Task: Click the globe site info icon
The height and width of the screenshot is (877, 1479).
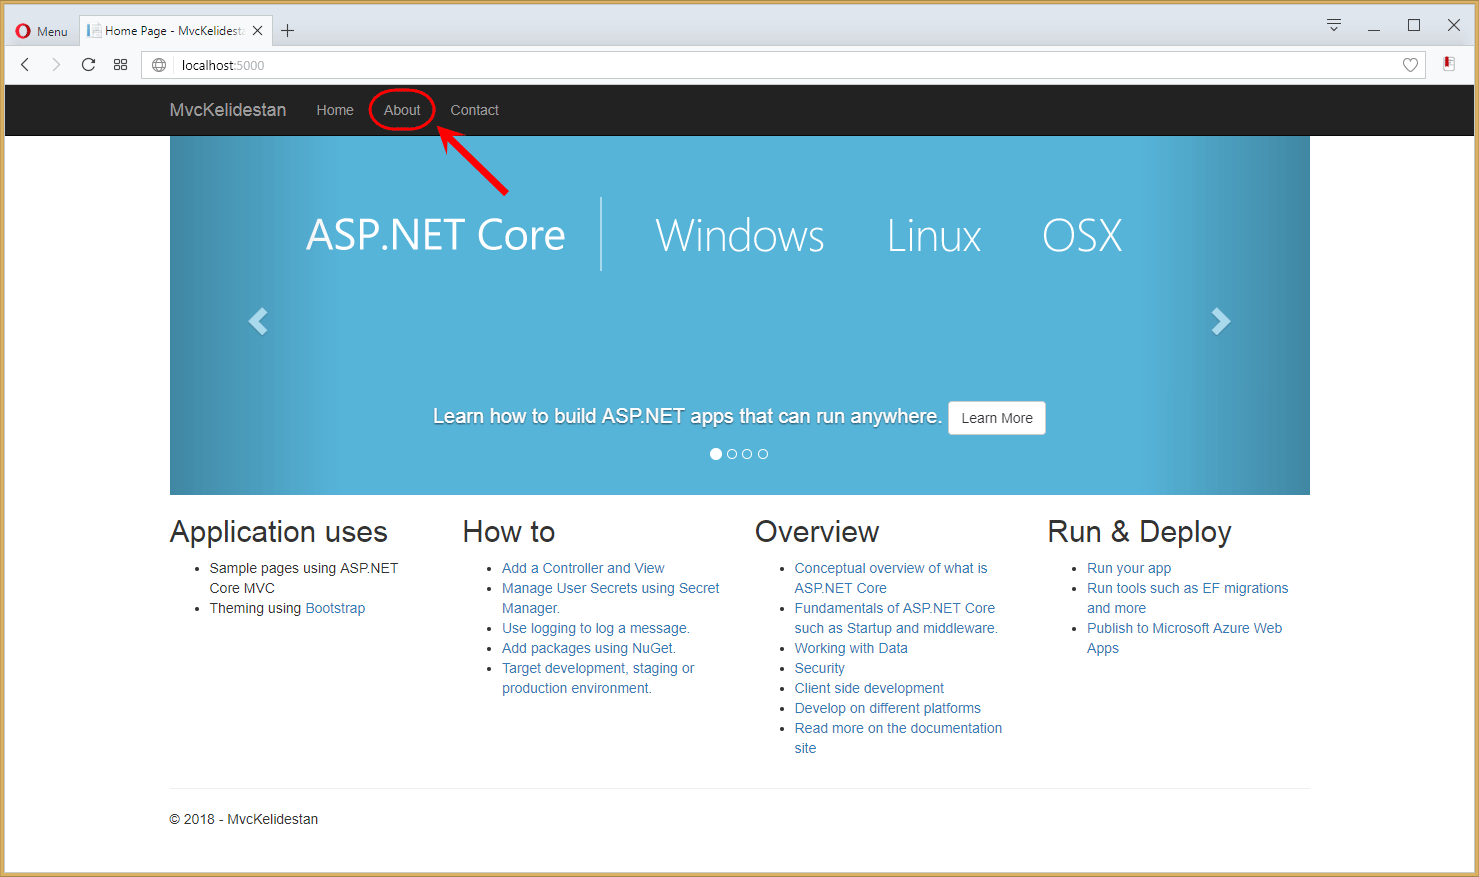Action: tap(159, 65)
